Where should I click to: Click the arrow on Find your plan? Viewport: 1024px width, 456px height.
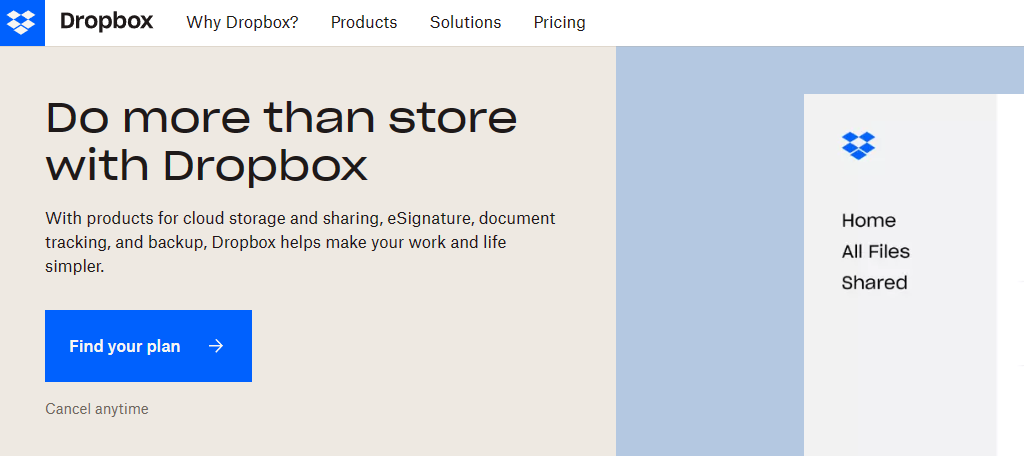[216, 346]
